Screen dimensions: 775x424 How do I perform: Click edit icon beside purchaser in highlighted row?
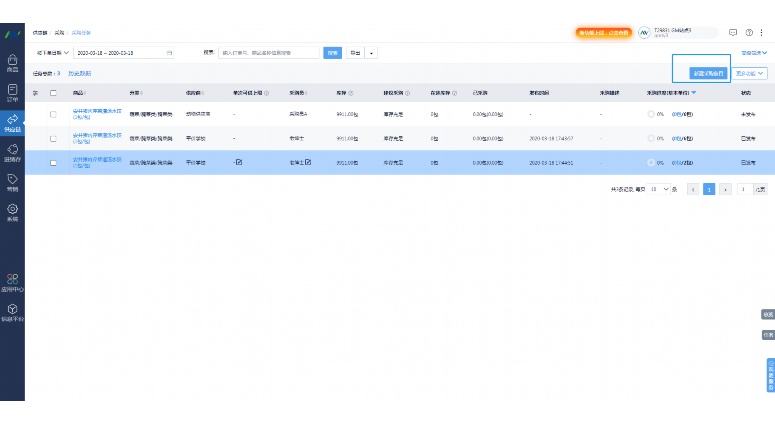click(x=308, y=162)
